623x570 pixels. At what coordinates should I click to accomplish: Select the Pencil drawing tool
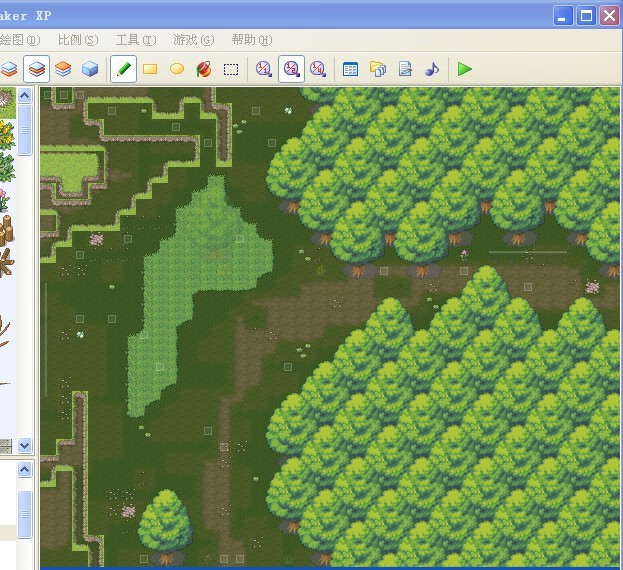124,69
